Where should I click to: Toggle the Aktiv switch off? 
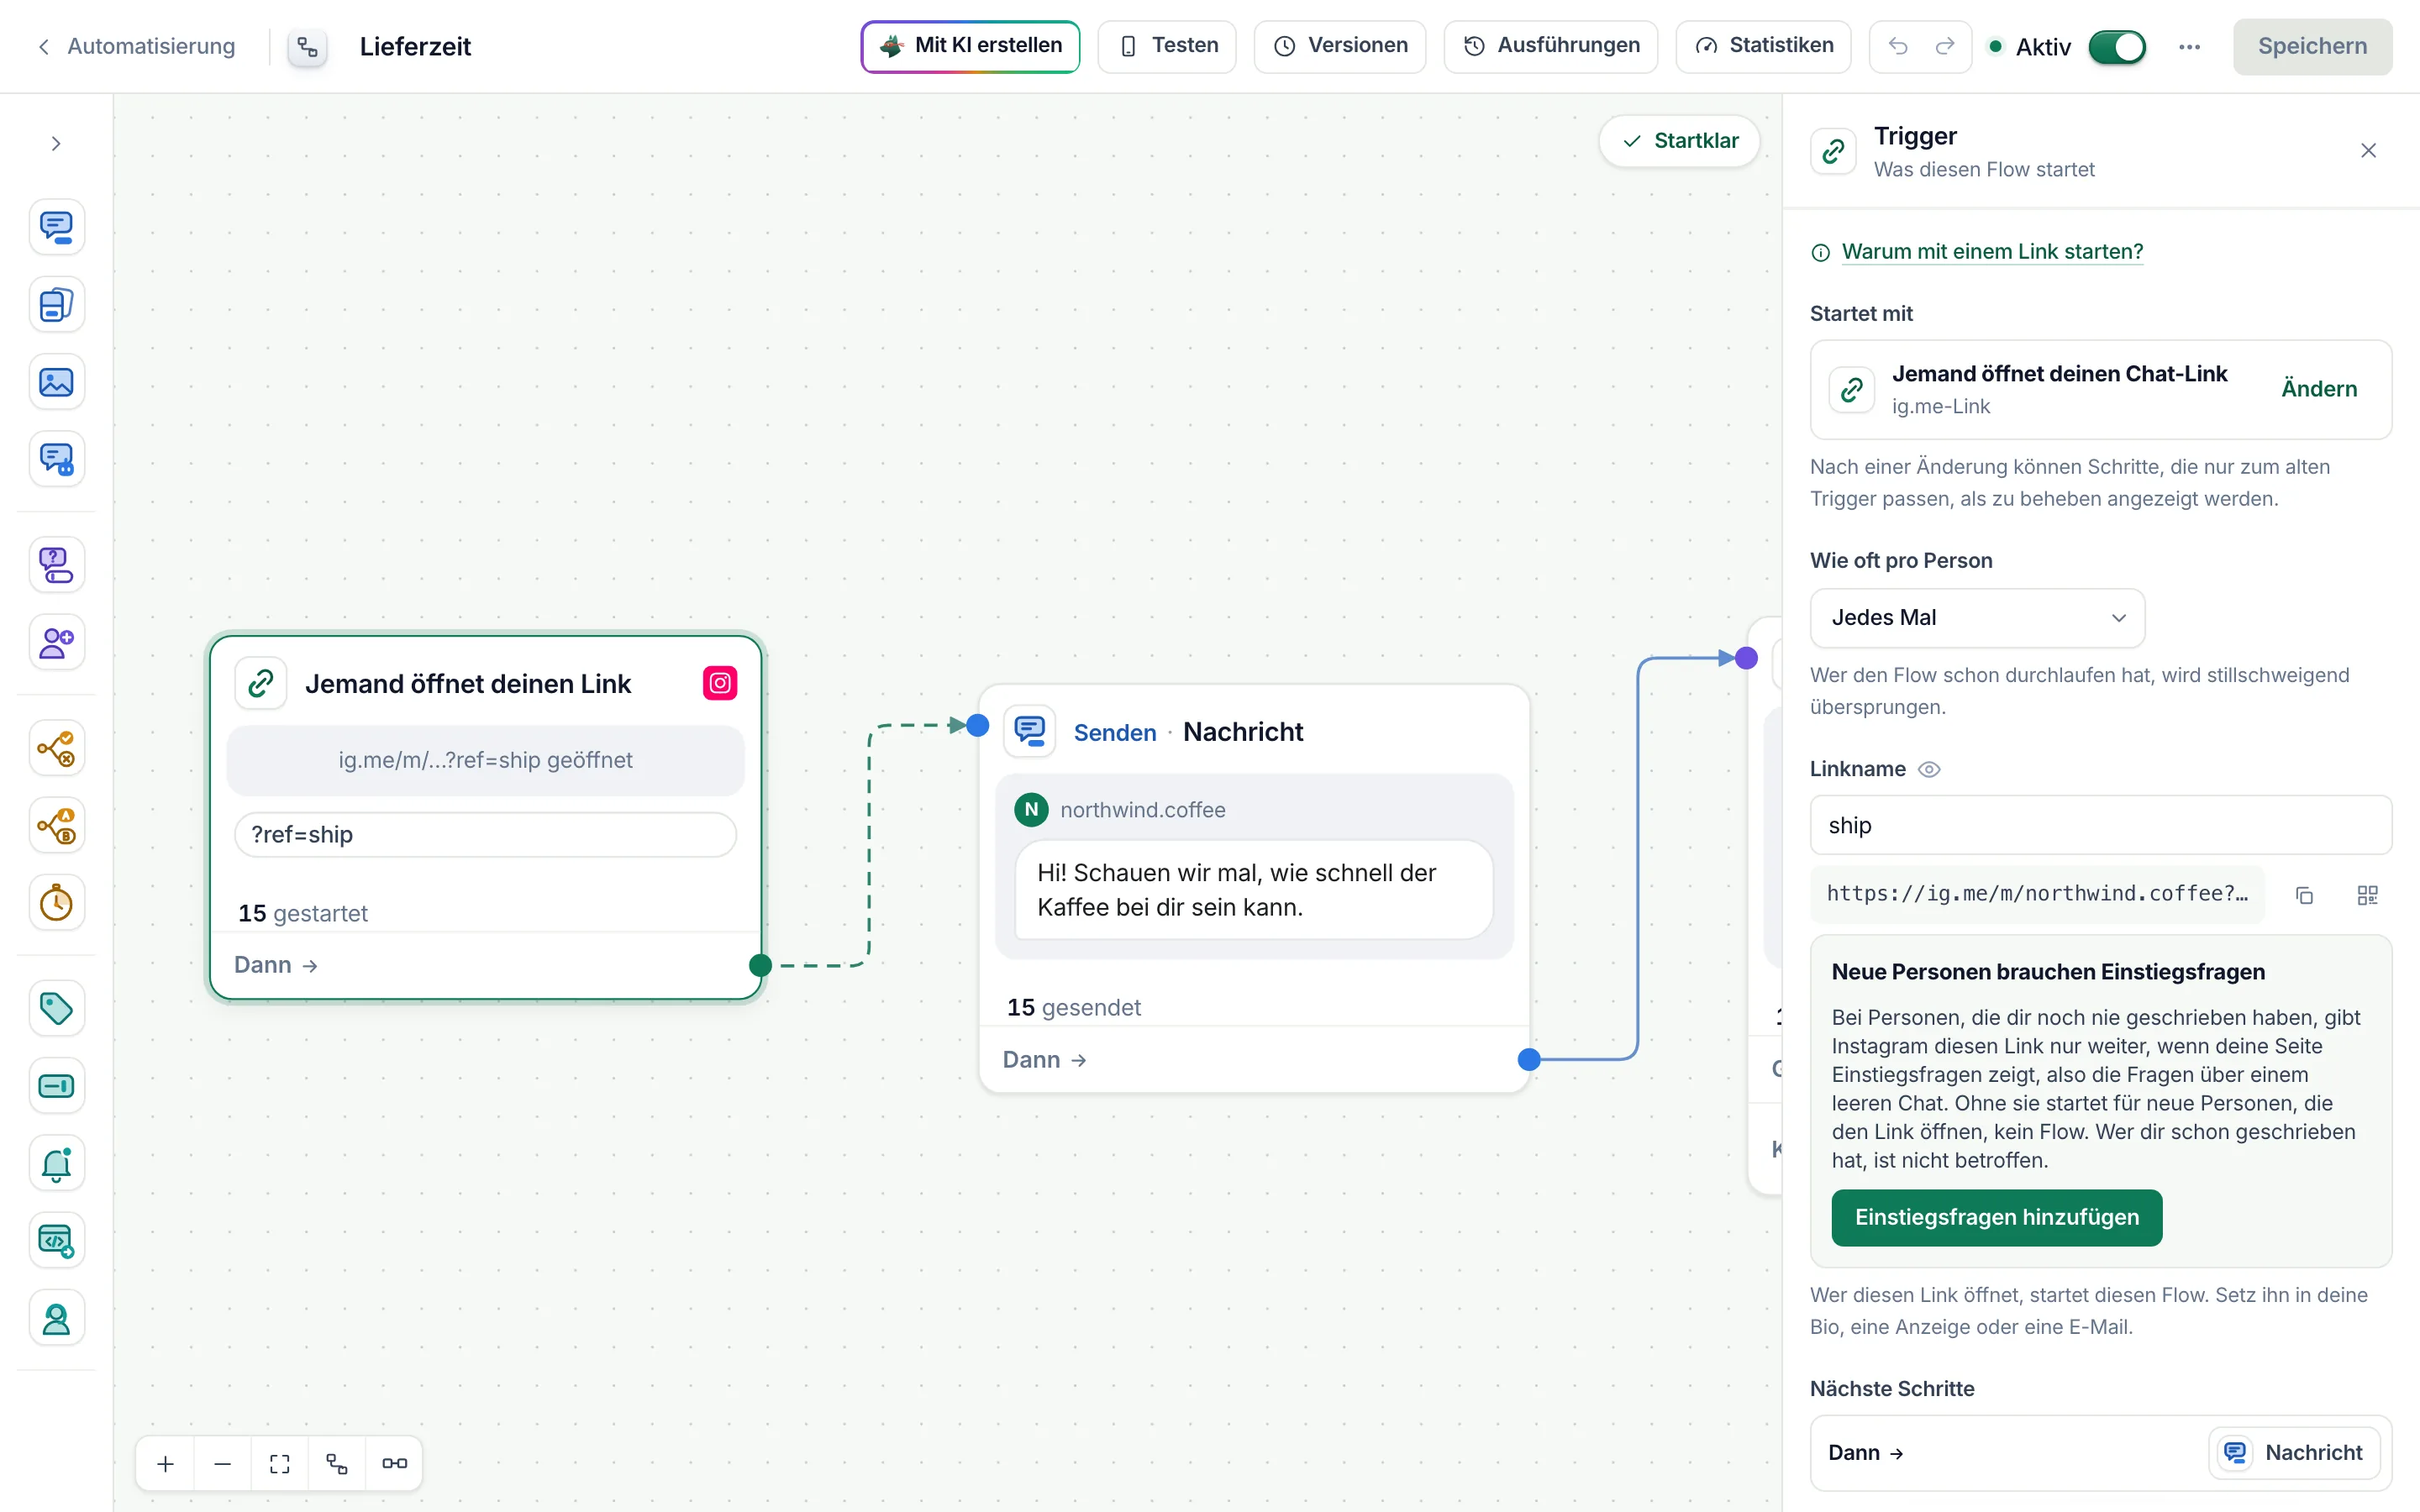coord(2117,47)
